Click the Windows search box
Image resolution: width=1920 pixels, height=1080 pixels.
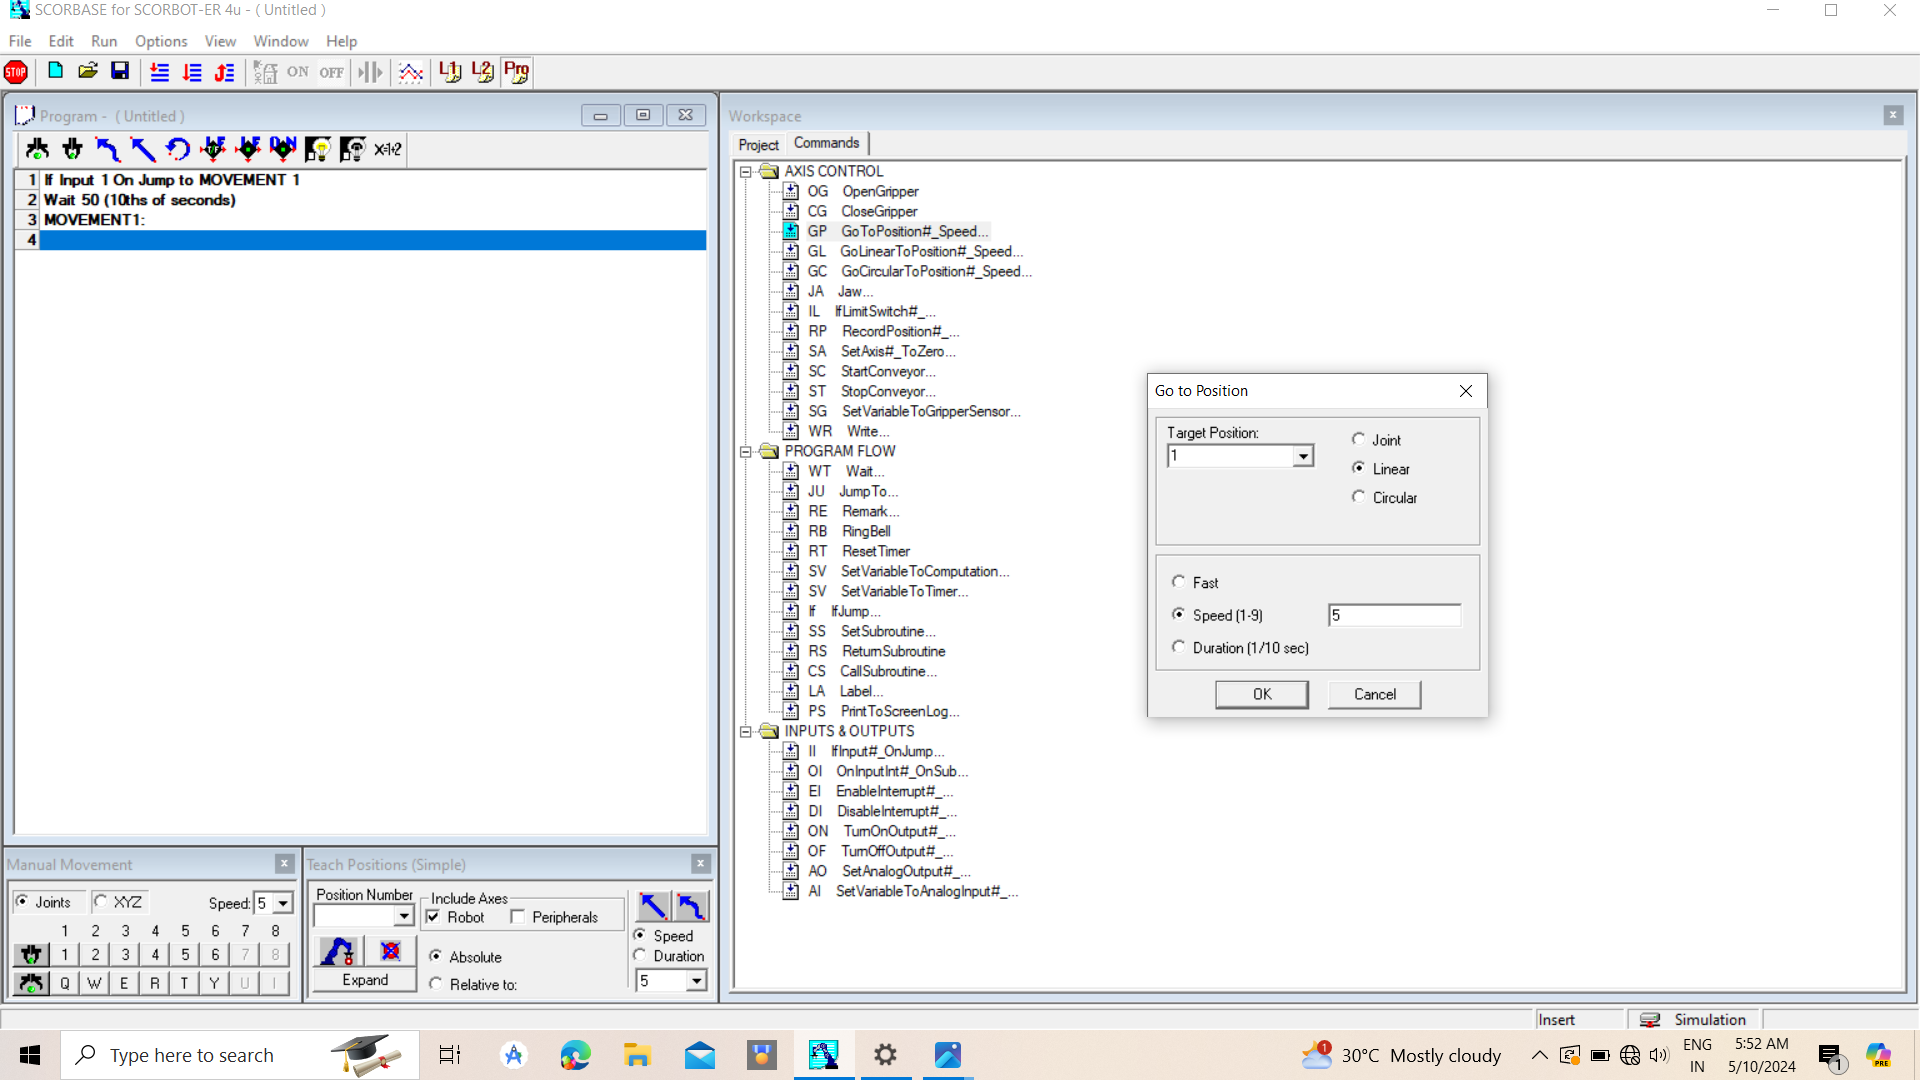tap(240, 1055)
